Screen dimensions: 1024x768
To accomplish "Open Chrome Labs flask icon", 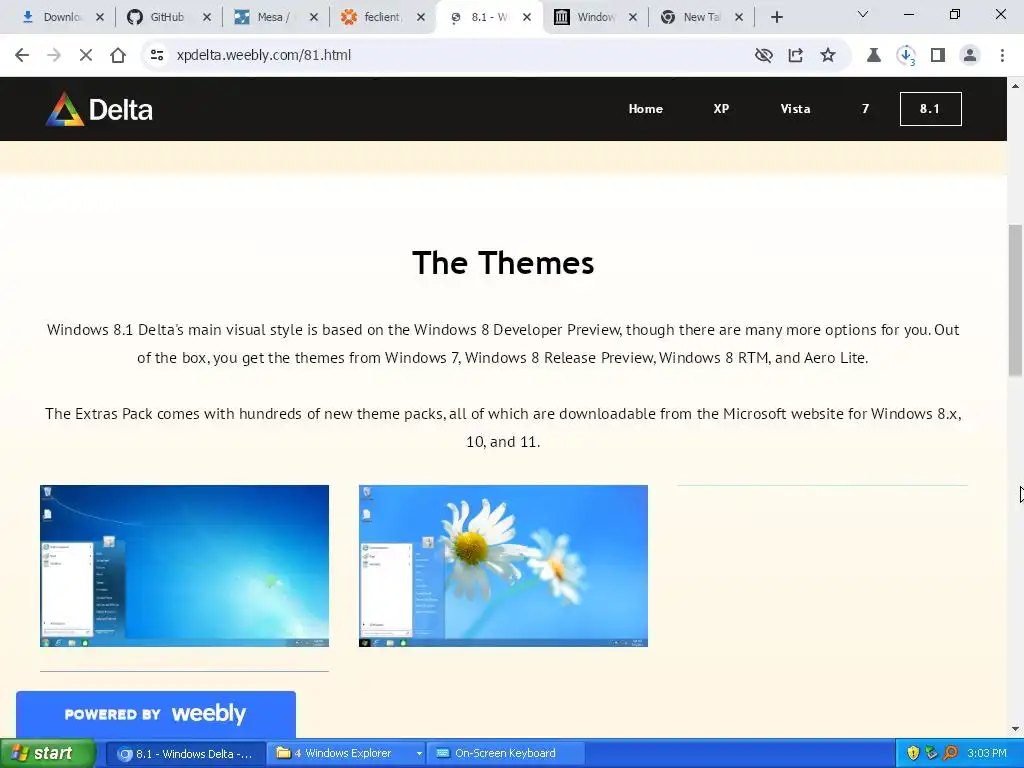I will [x=873, y=55].
